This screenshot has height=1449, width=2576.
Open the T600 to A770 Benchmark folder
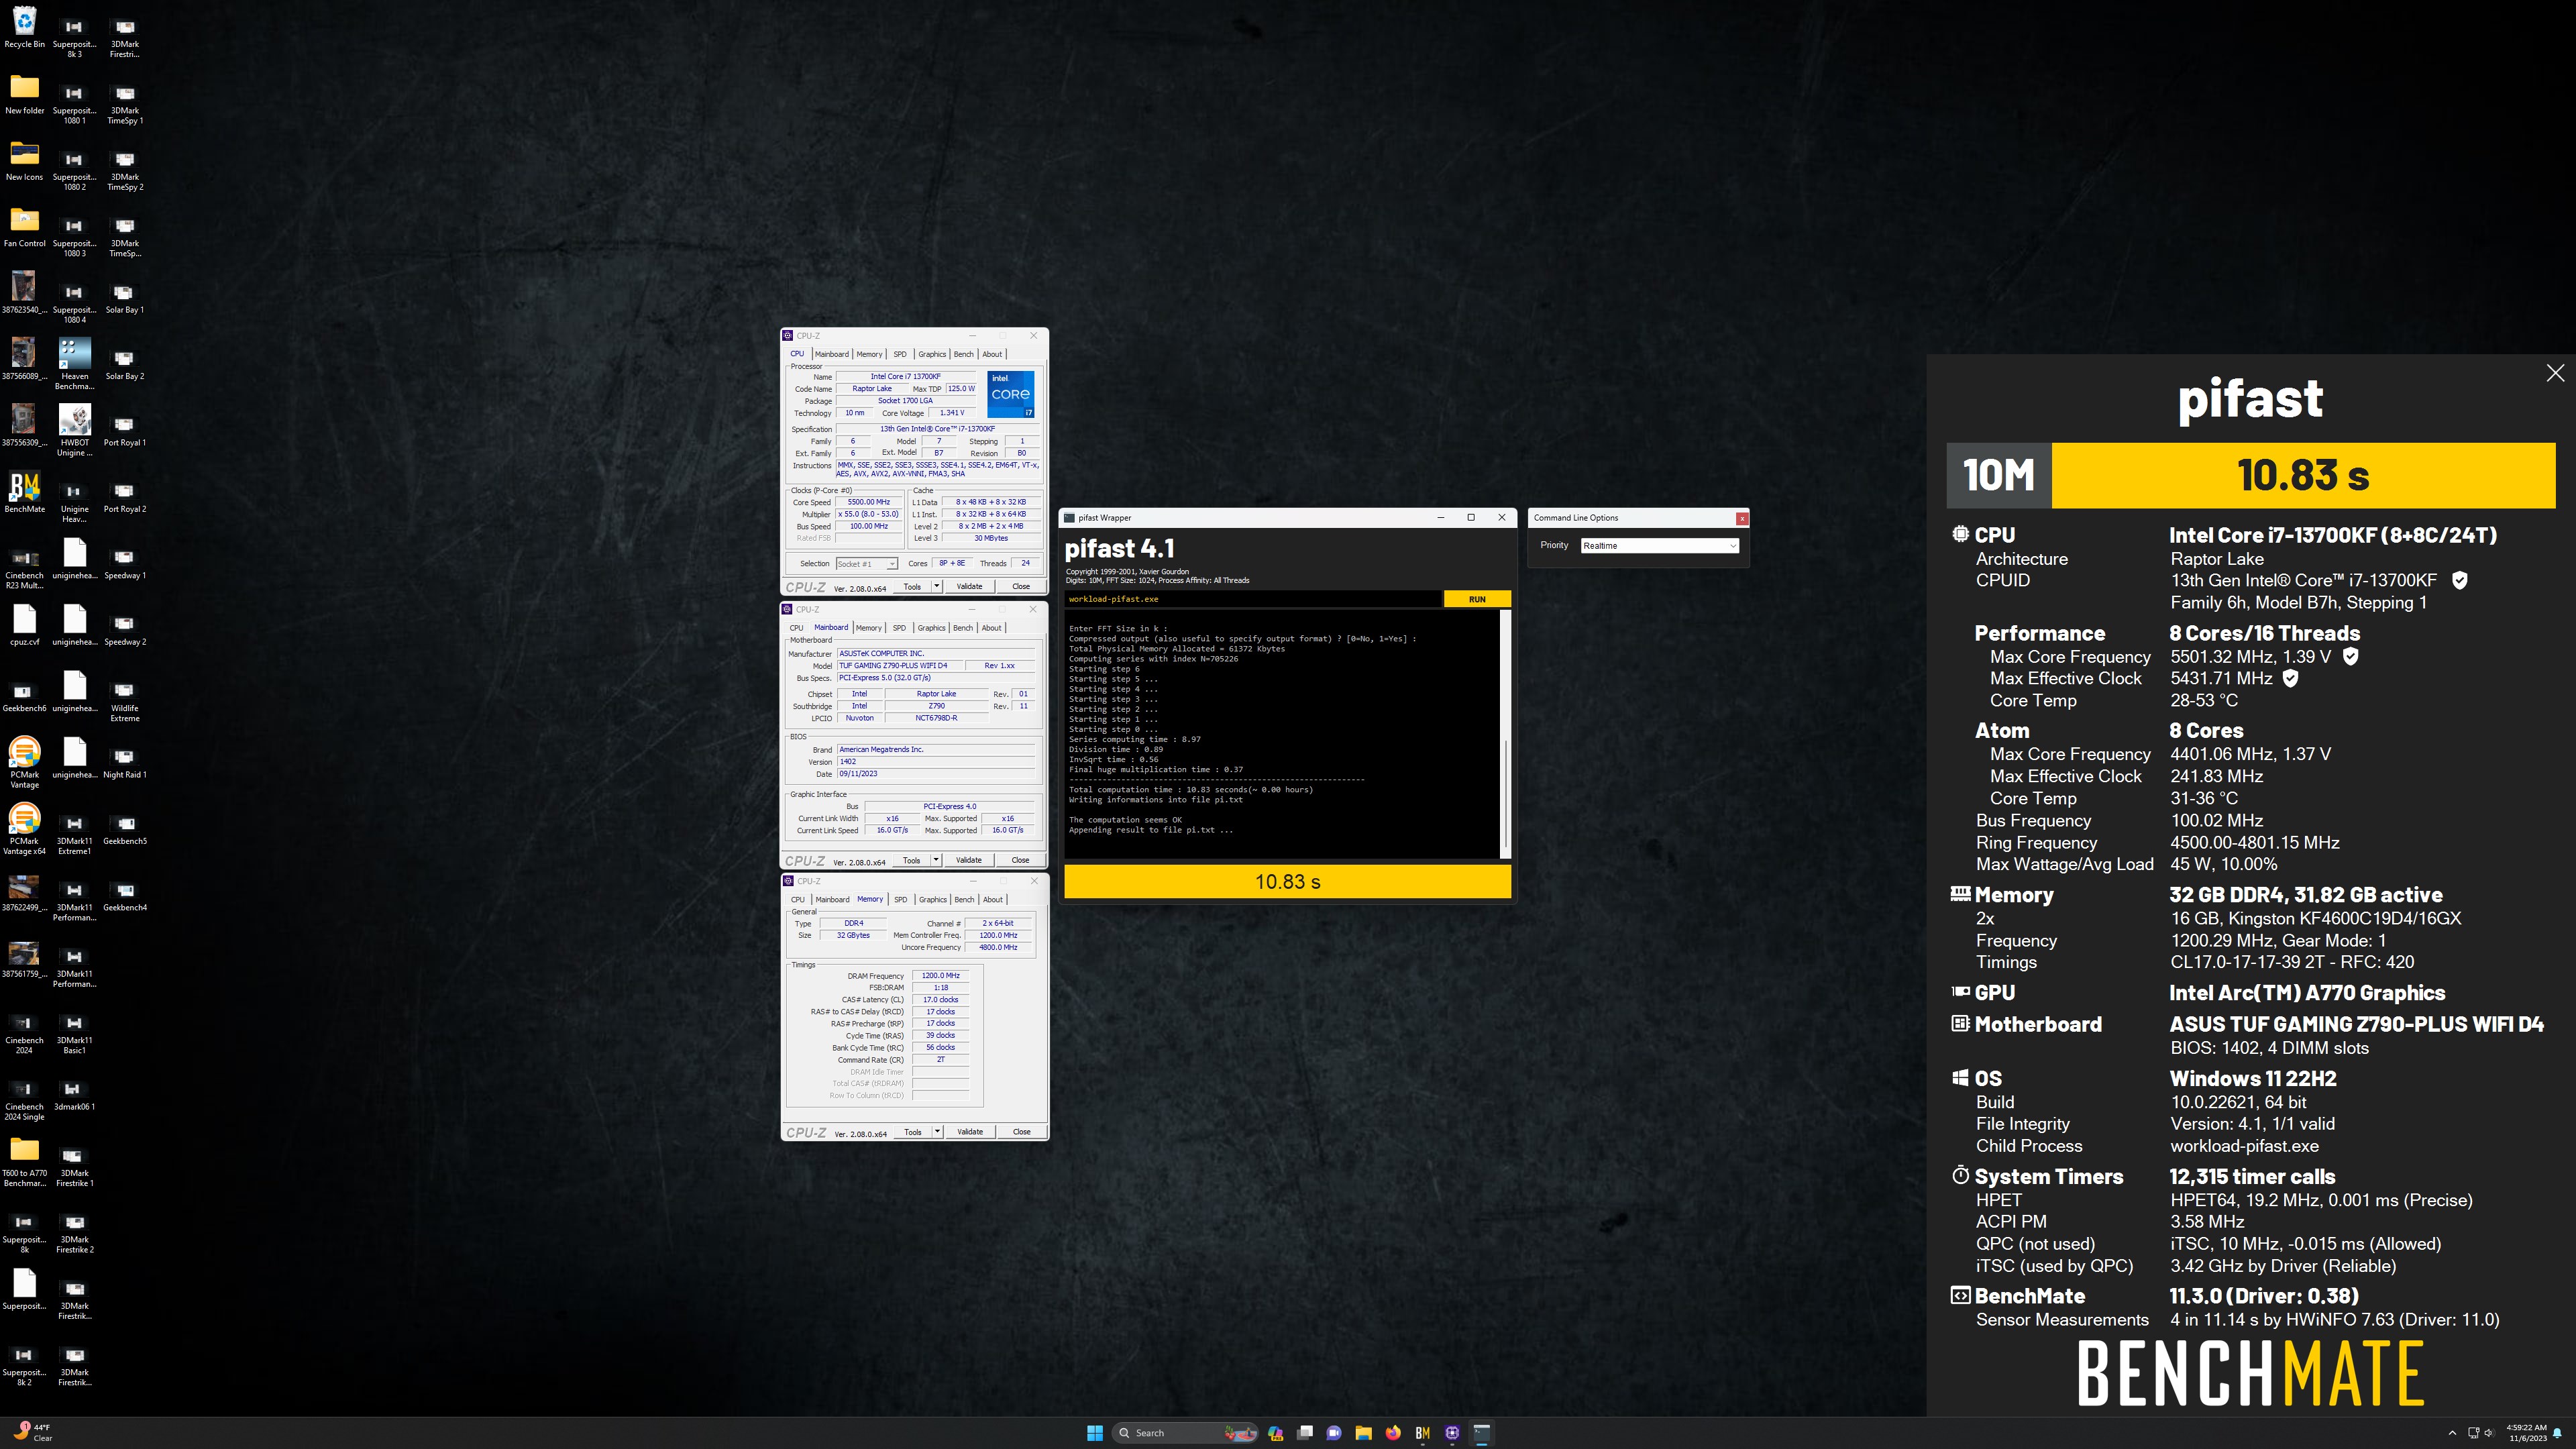pos(24,1162)
